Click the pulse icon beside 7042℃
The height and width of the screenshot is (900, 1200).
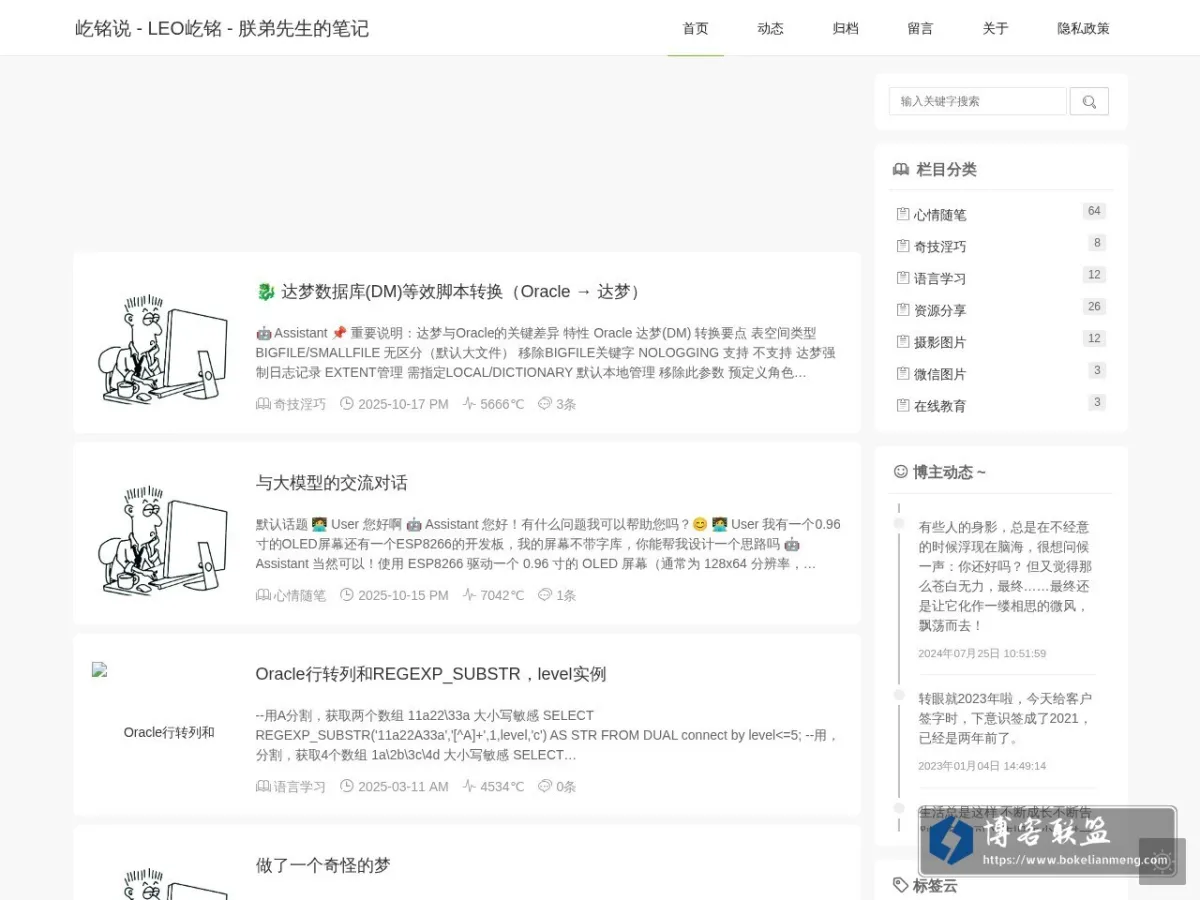click(x=469, y=595)
